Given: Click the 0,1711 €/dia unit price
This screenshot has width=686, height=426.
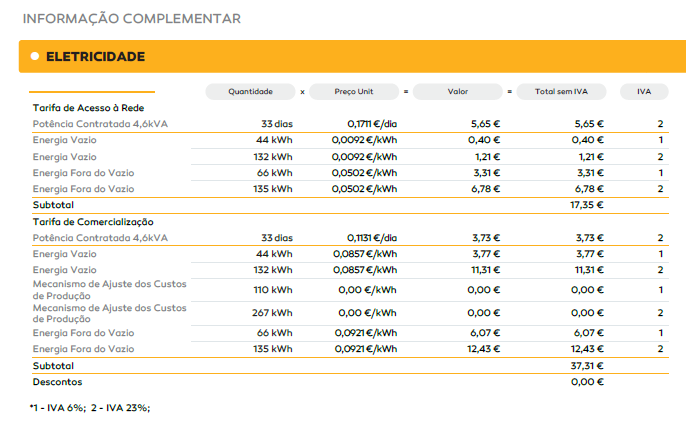Looking at the screenshot, I should click(372, 124).
